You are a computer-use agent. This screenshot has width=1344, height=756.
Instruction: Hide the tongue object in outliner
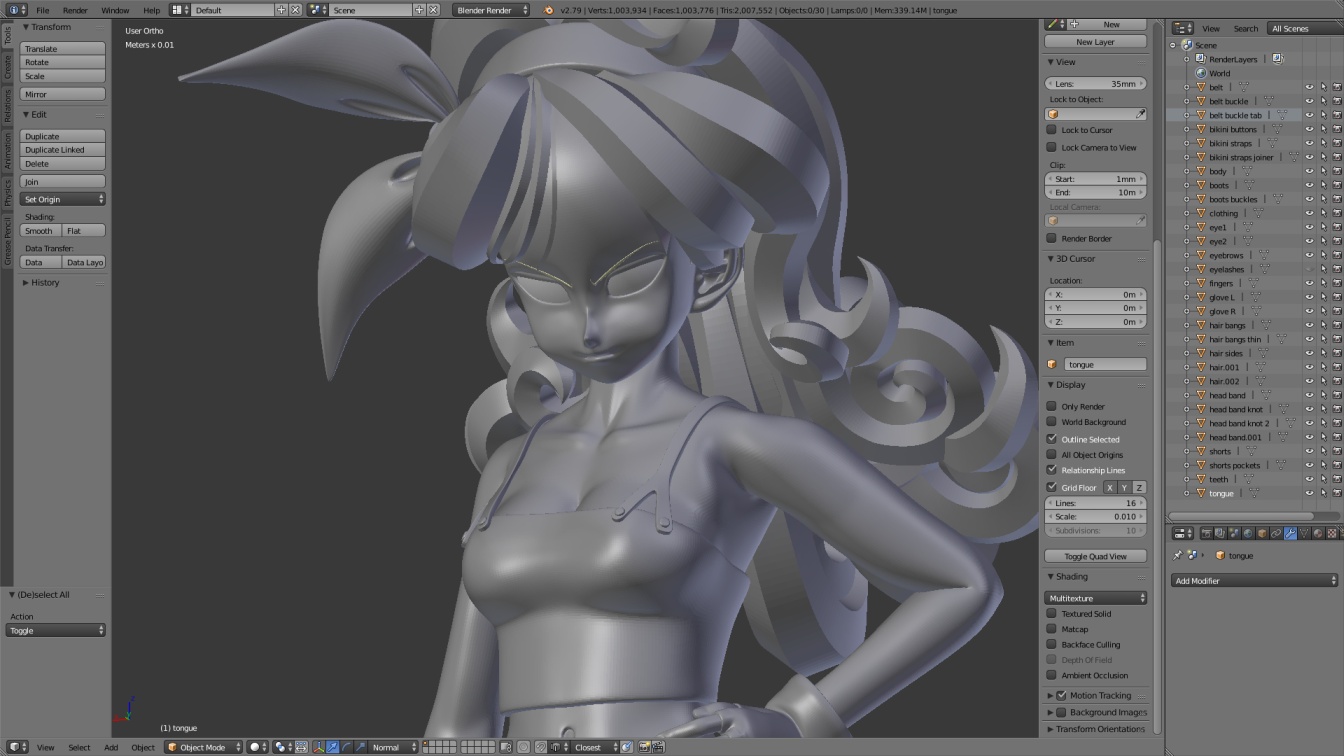point(1309,493)
